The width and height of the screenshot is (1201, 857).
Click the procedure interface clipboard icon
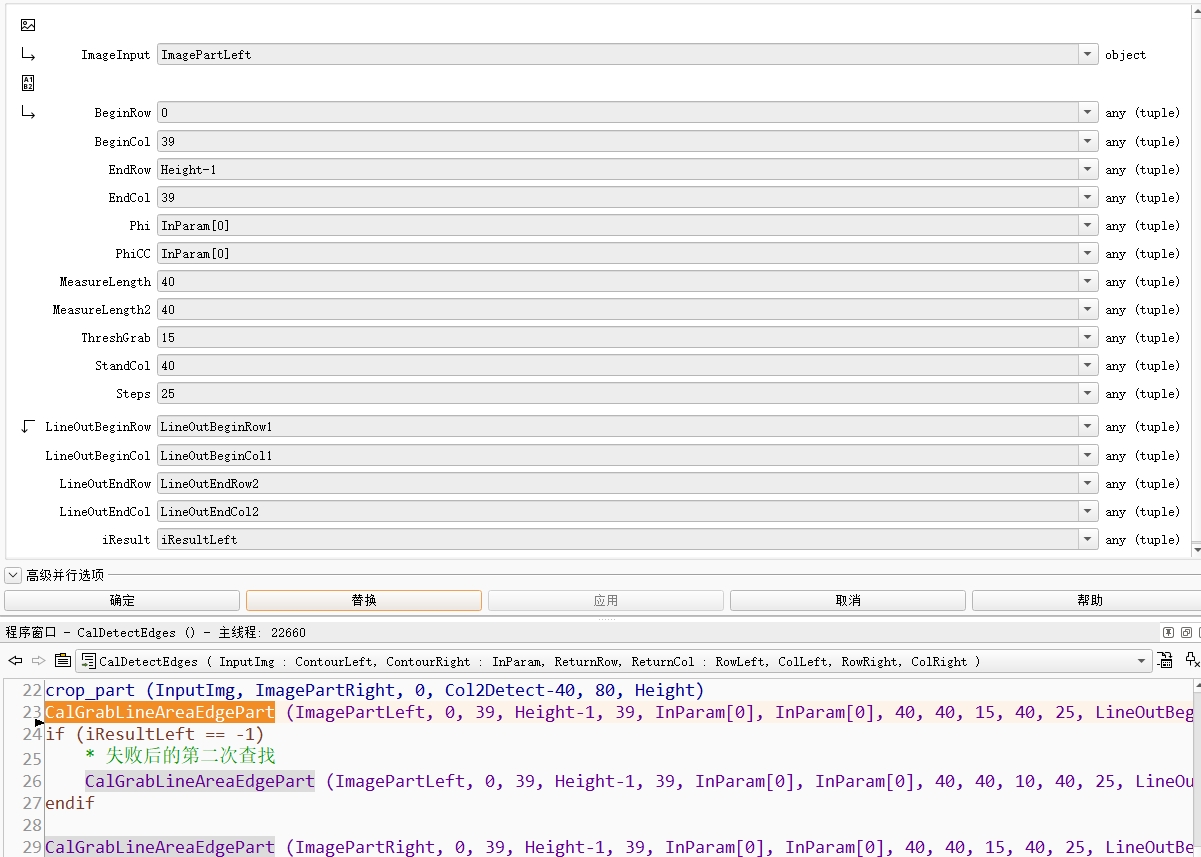coord(62,661)
